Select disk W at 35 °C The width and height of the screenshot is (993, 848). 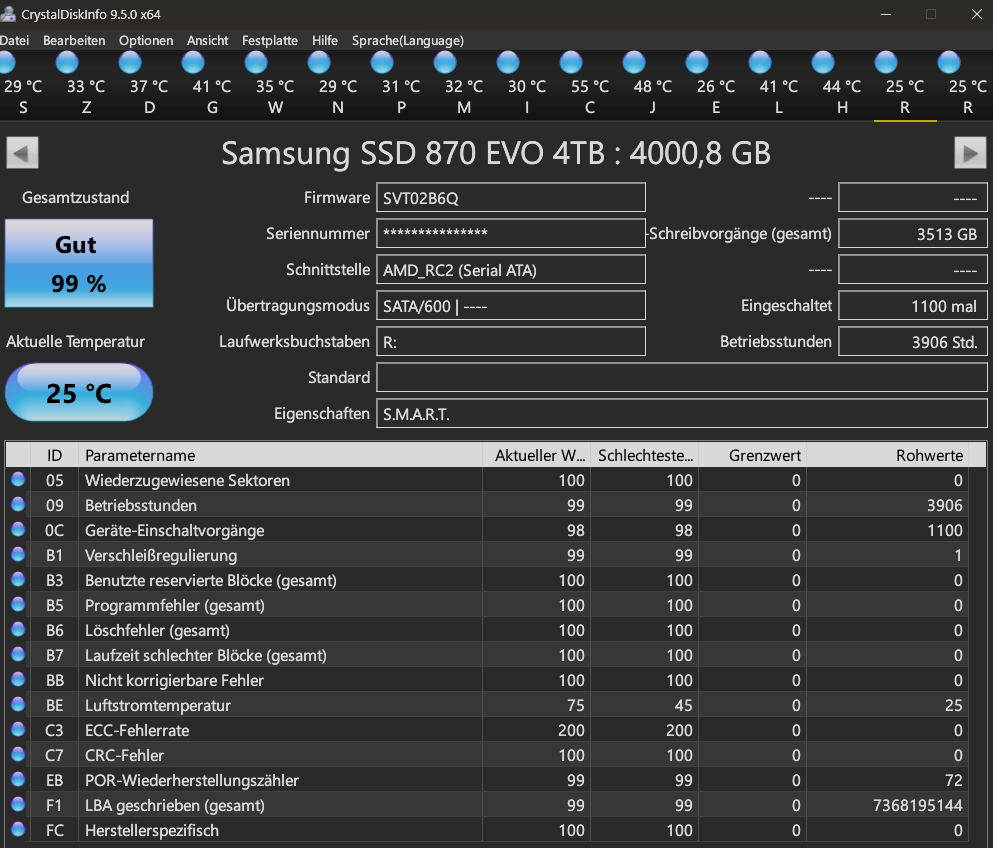[x=275, y=85]
